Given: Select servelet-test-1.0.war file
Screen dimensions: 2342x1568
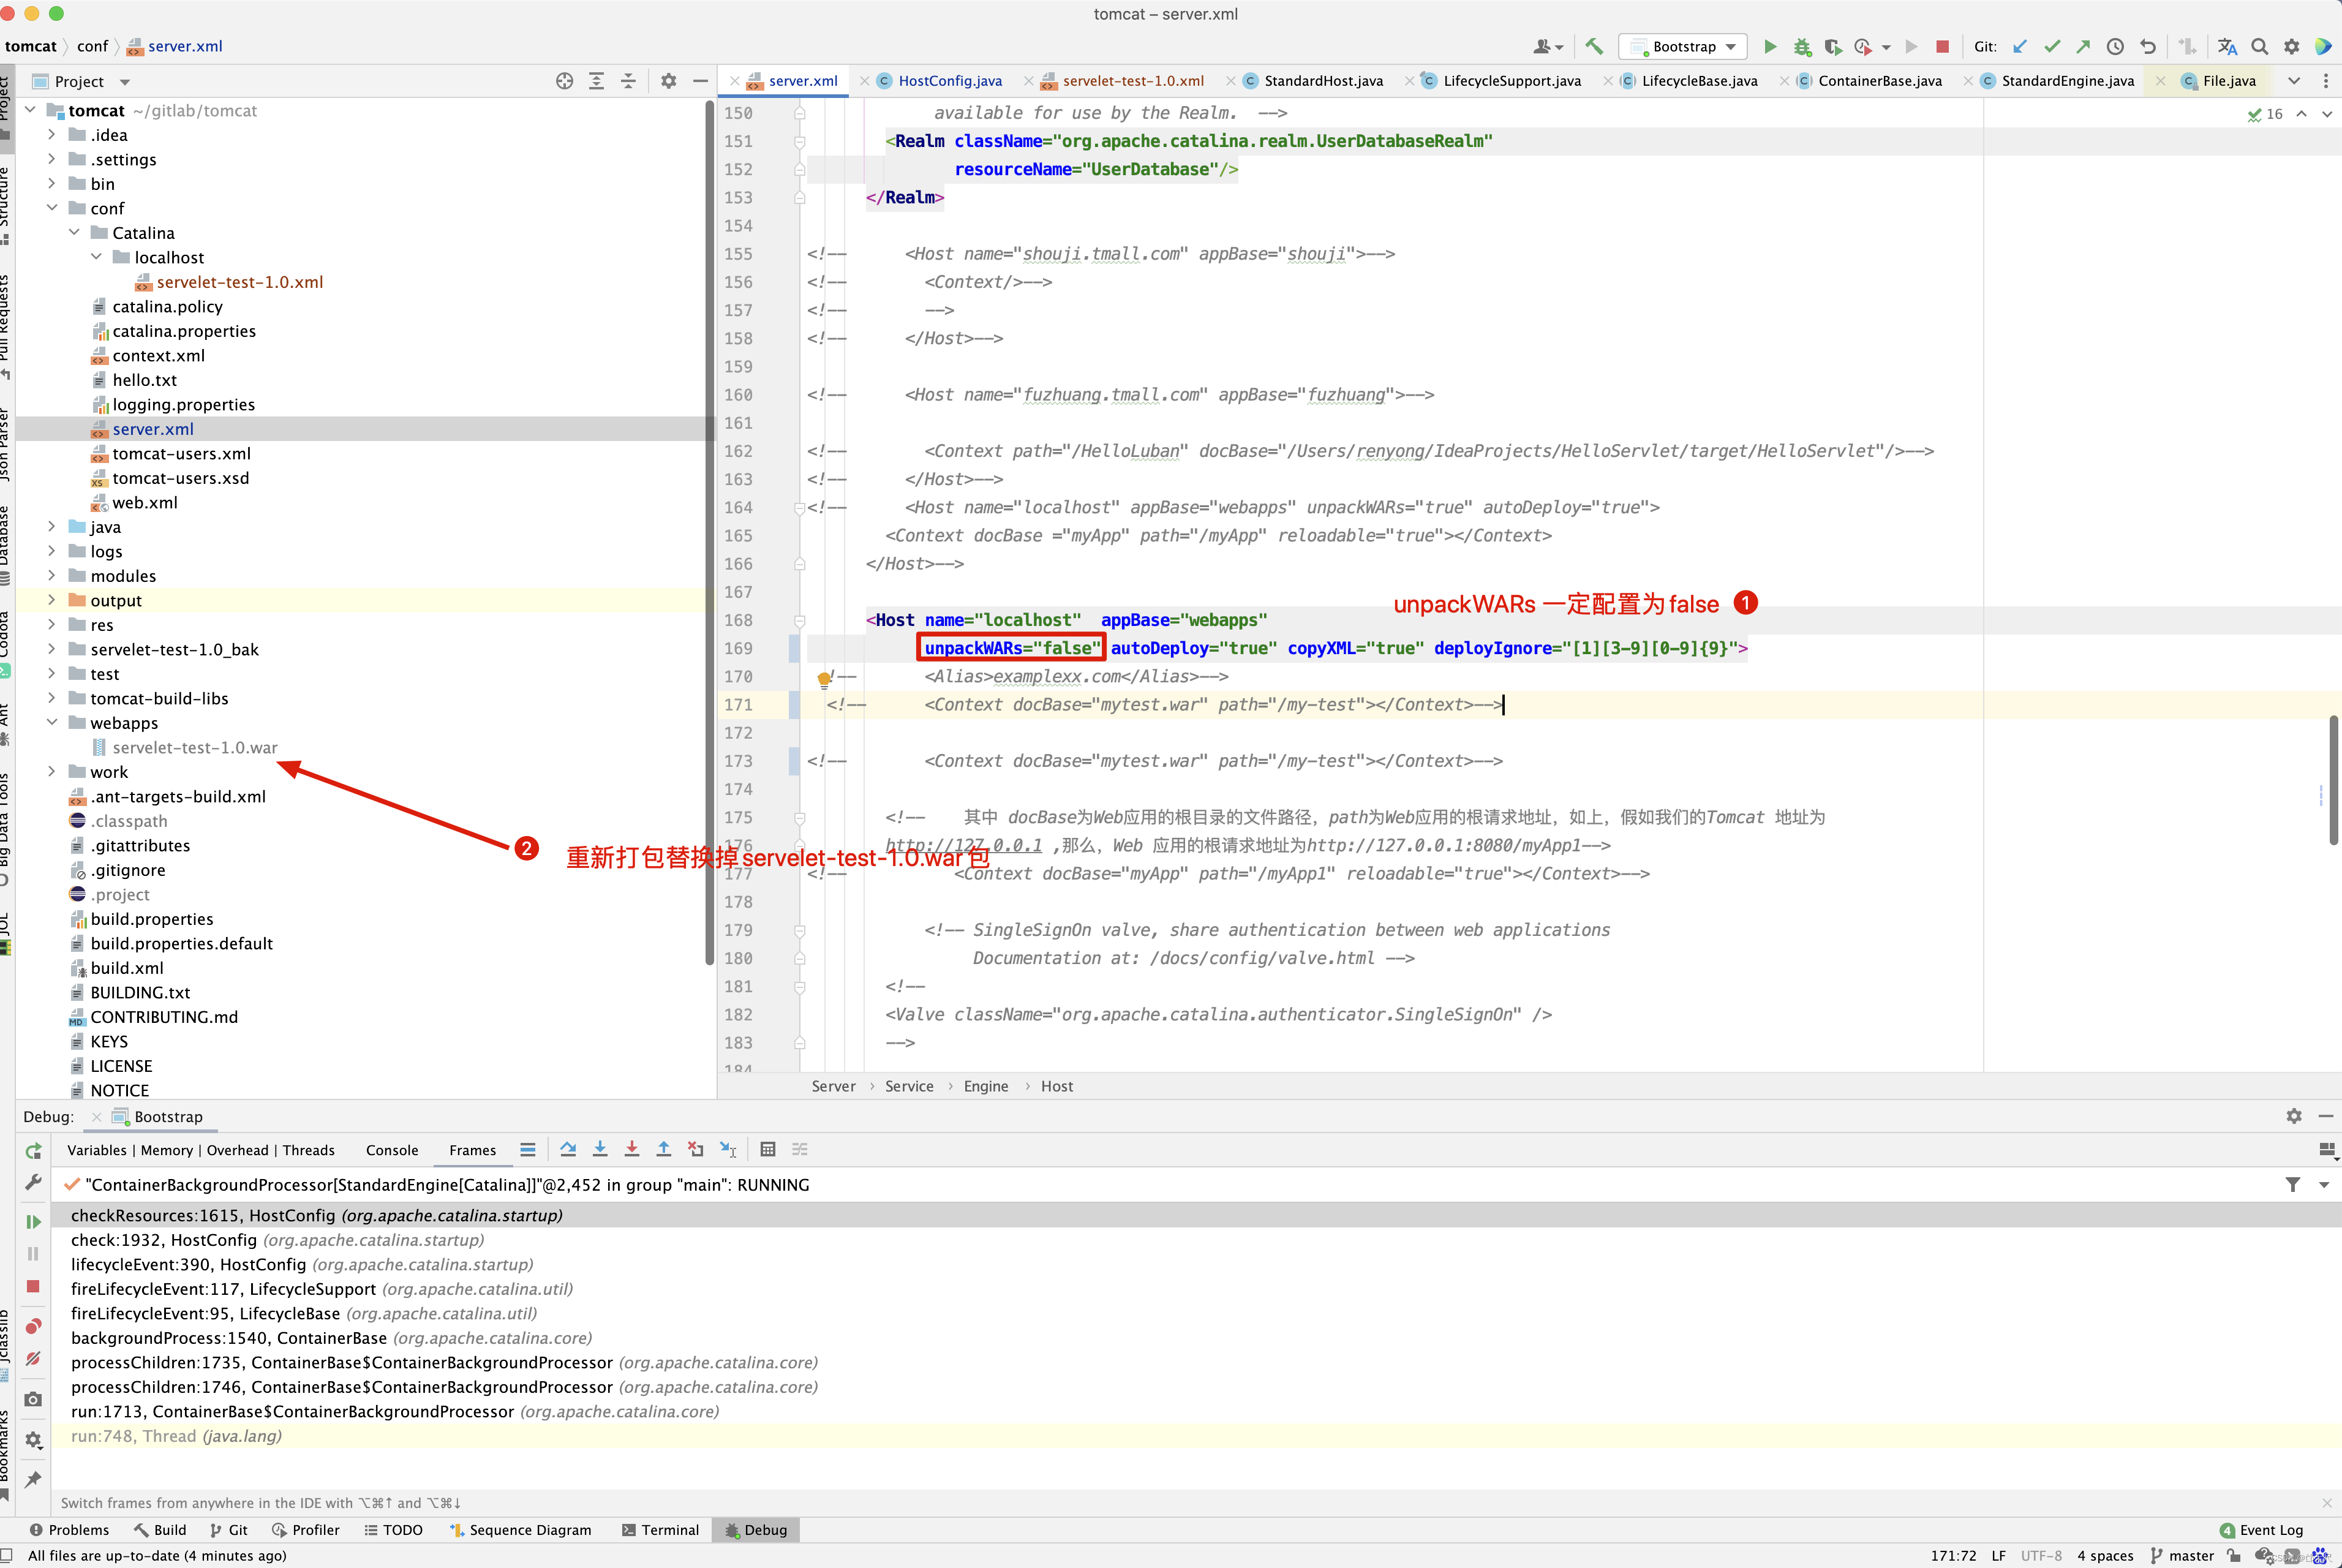Looking at the screenshot, I should [x=194, y=747].
